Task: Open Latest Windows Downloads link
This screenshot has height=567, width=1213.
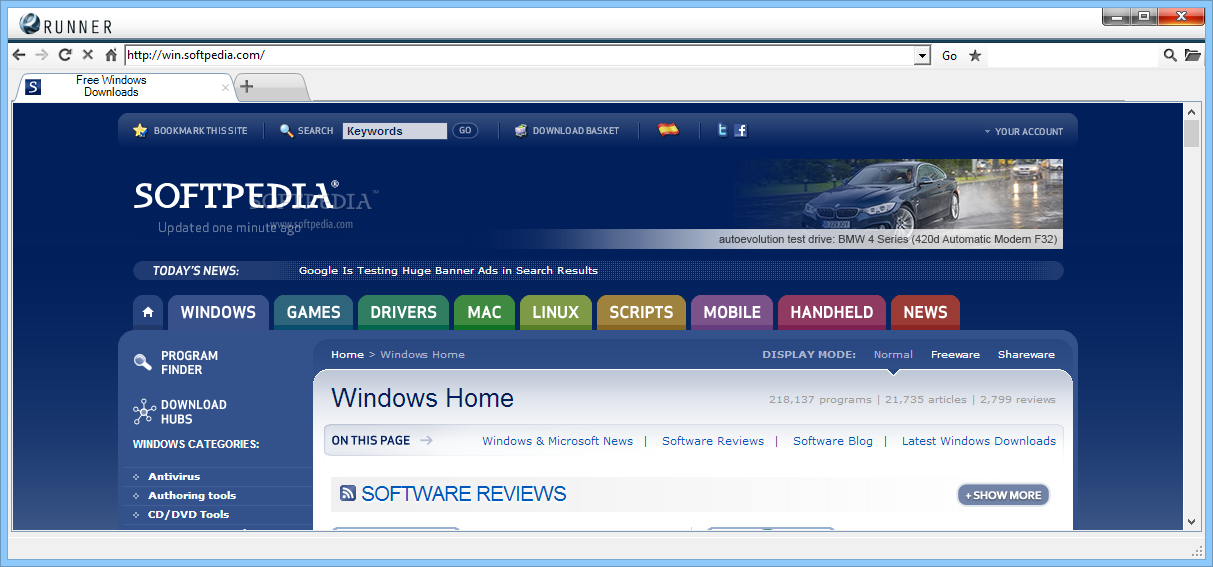Action: click(979, 441)
